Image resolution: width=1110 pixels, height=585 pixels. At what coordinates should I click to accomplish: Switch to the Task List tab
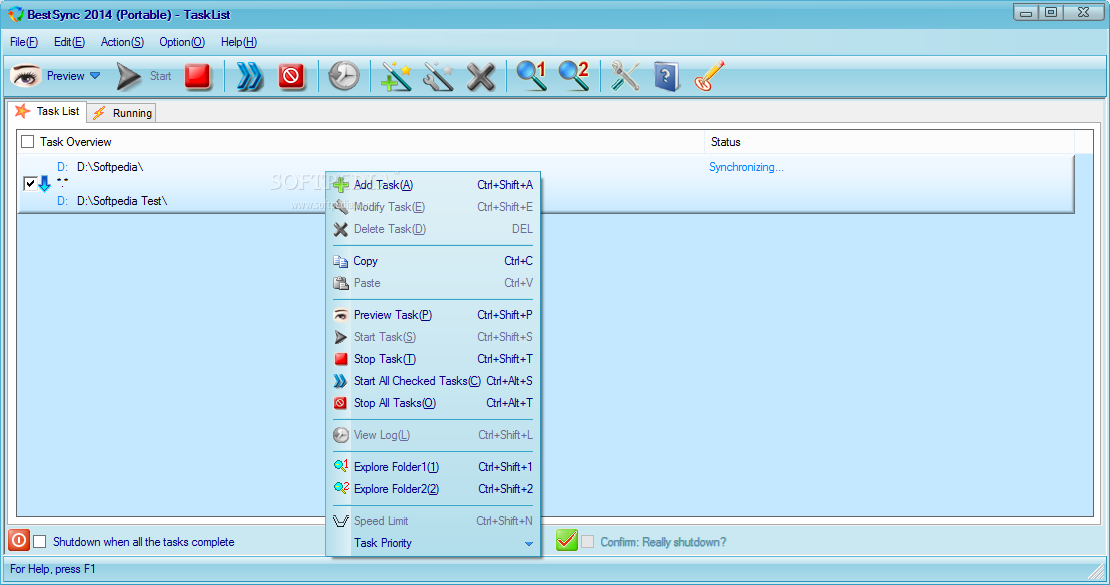pos(47,111)
